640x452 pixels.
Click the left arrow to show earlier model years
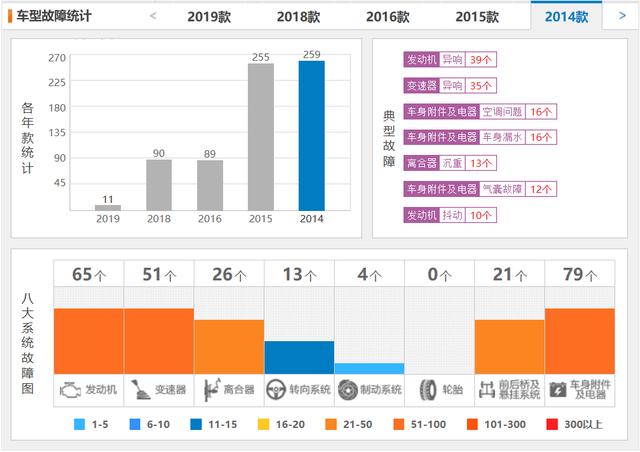(153, 16)
